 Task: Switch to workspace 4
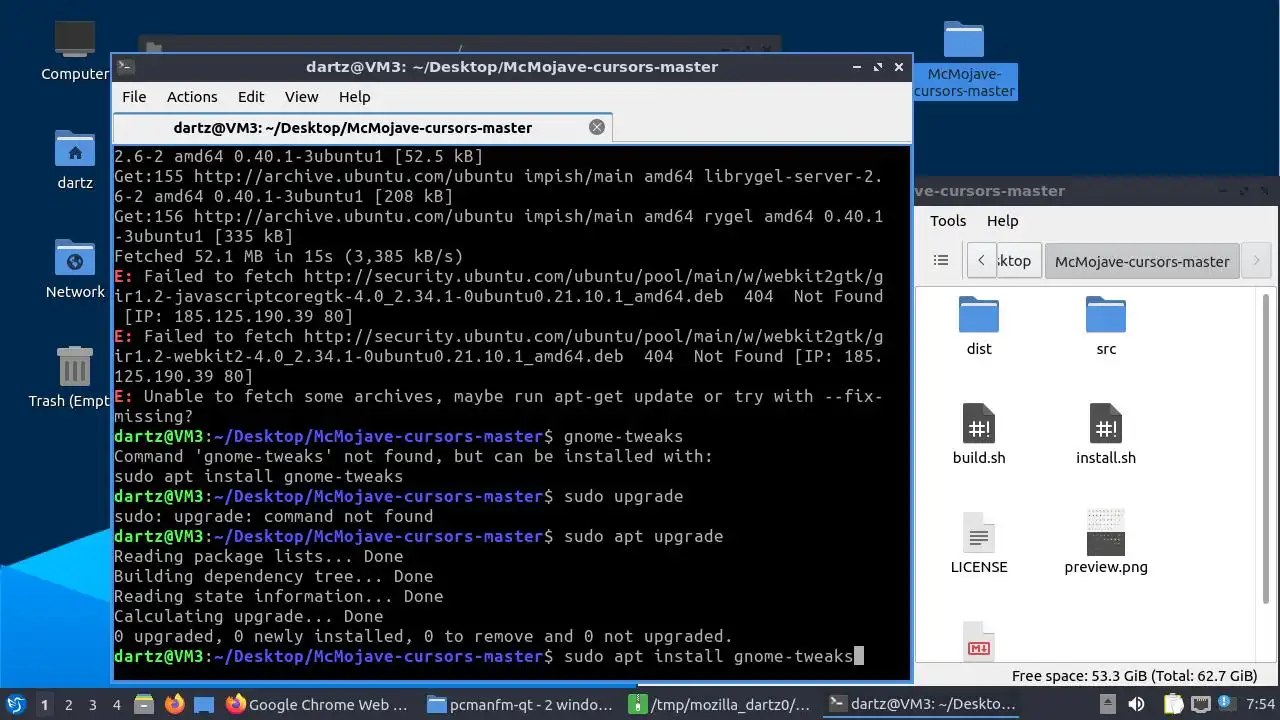point(116,705)
